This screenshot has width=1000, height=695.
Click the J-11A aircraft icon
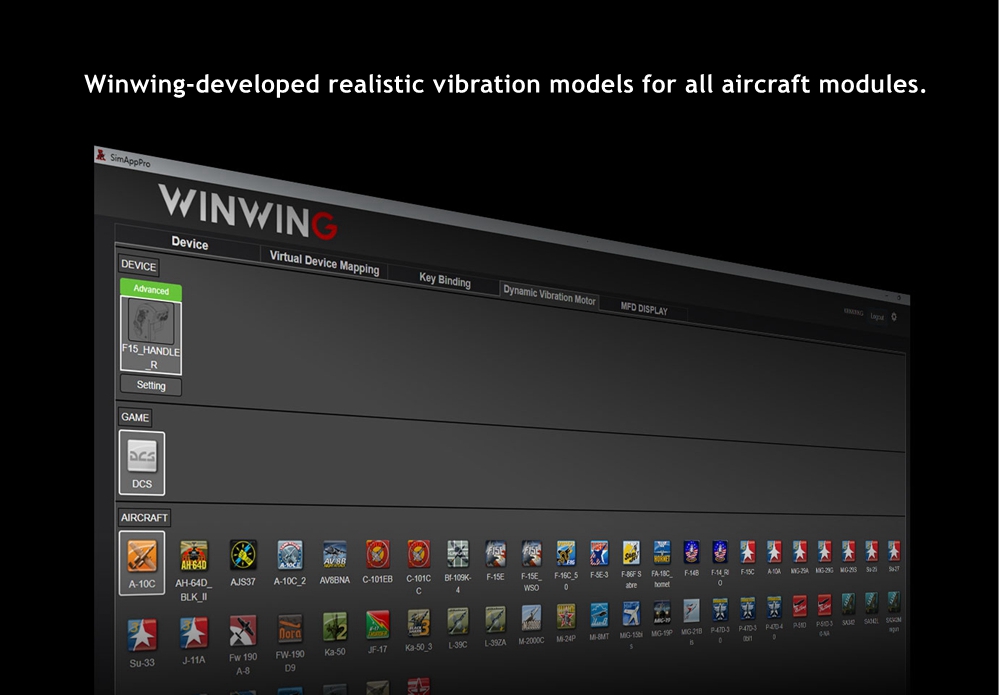[194, 632]
